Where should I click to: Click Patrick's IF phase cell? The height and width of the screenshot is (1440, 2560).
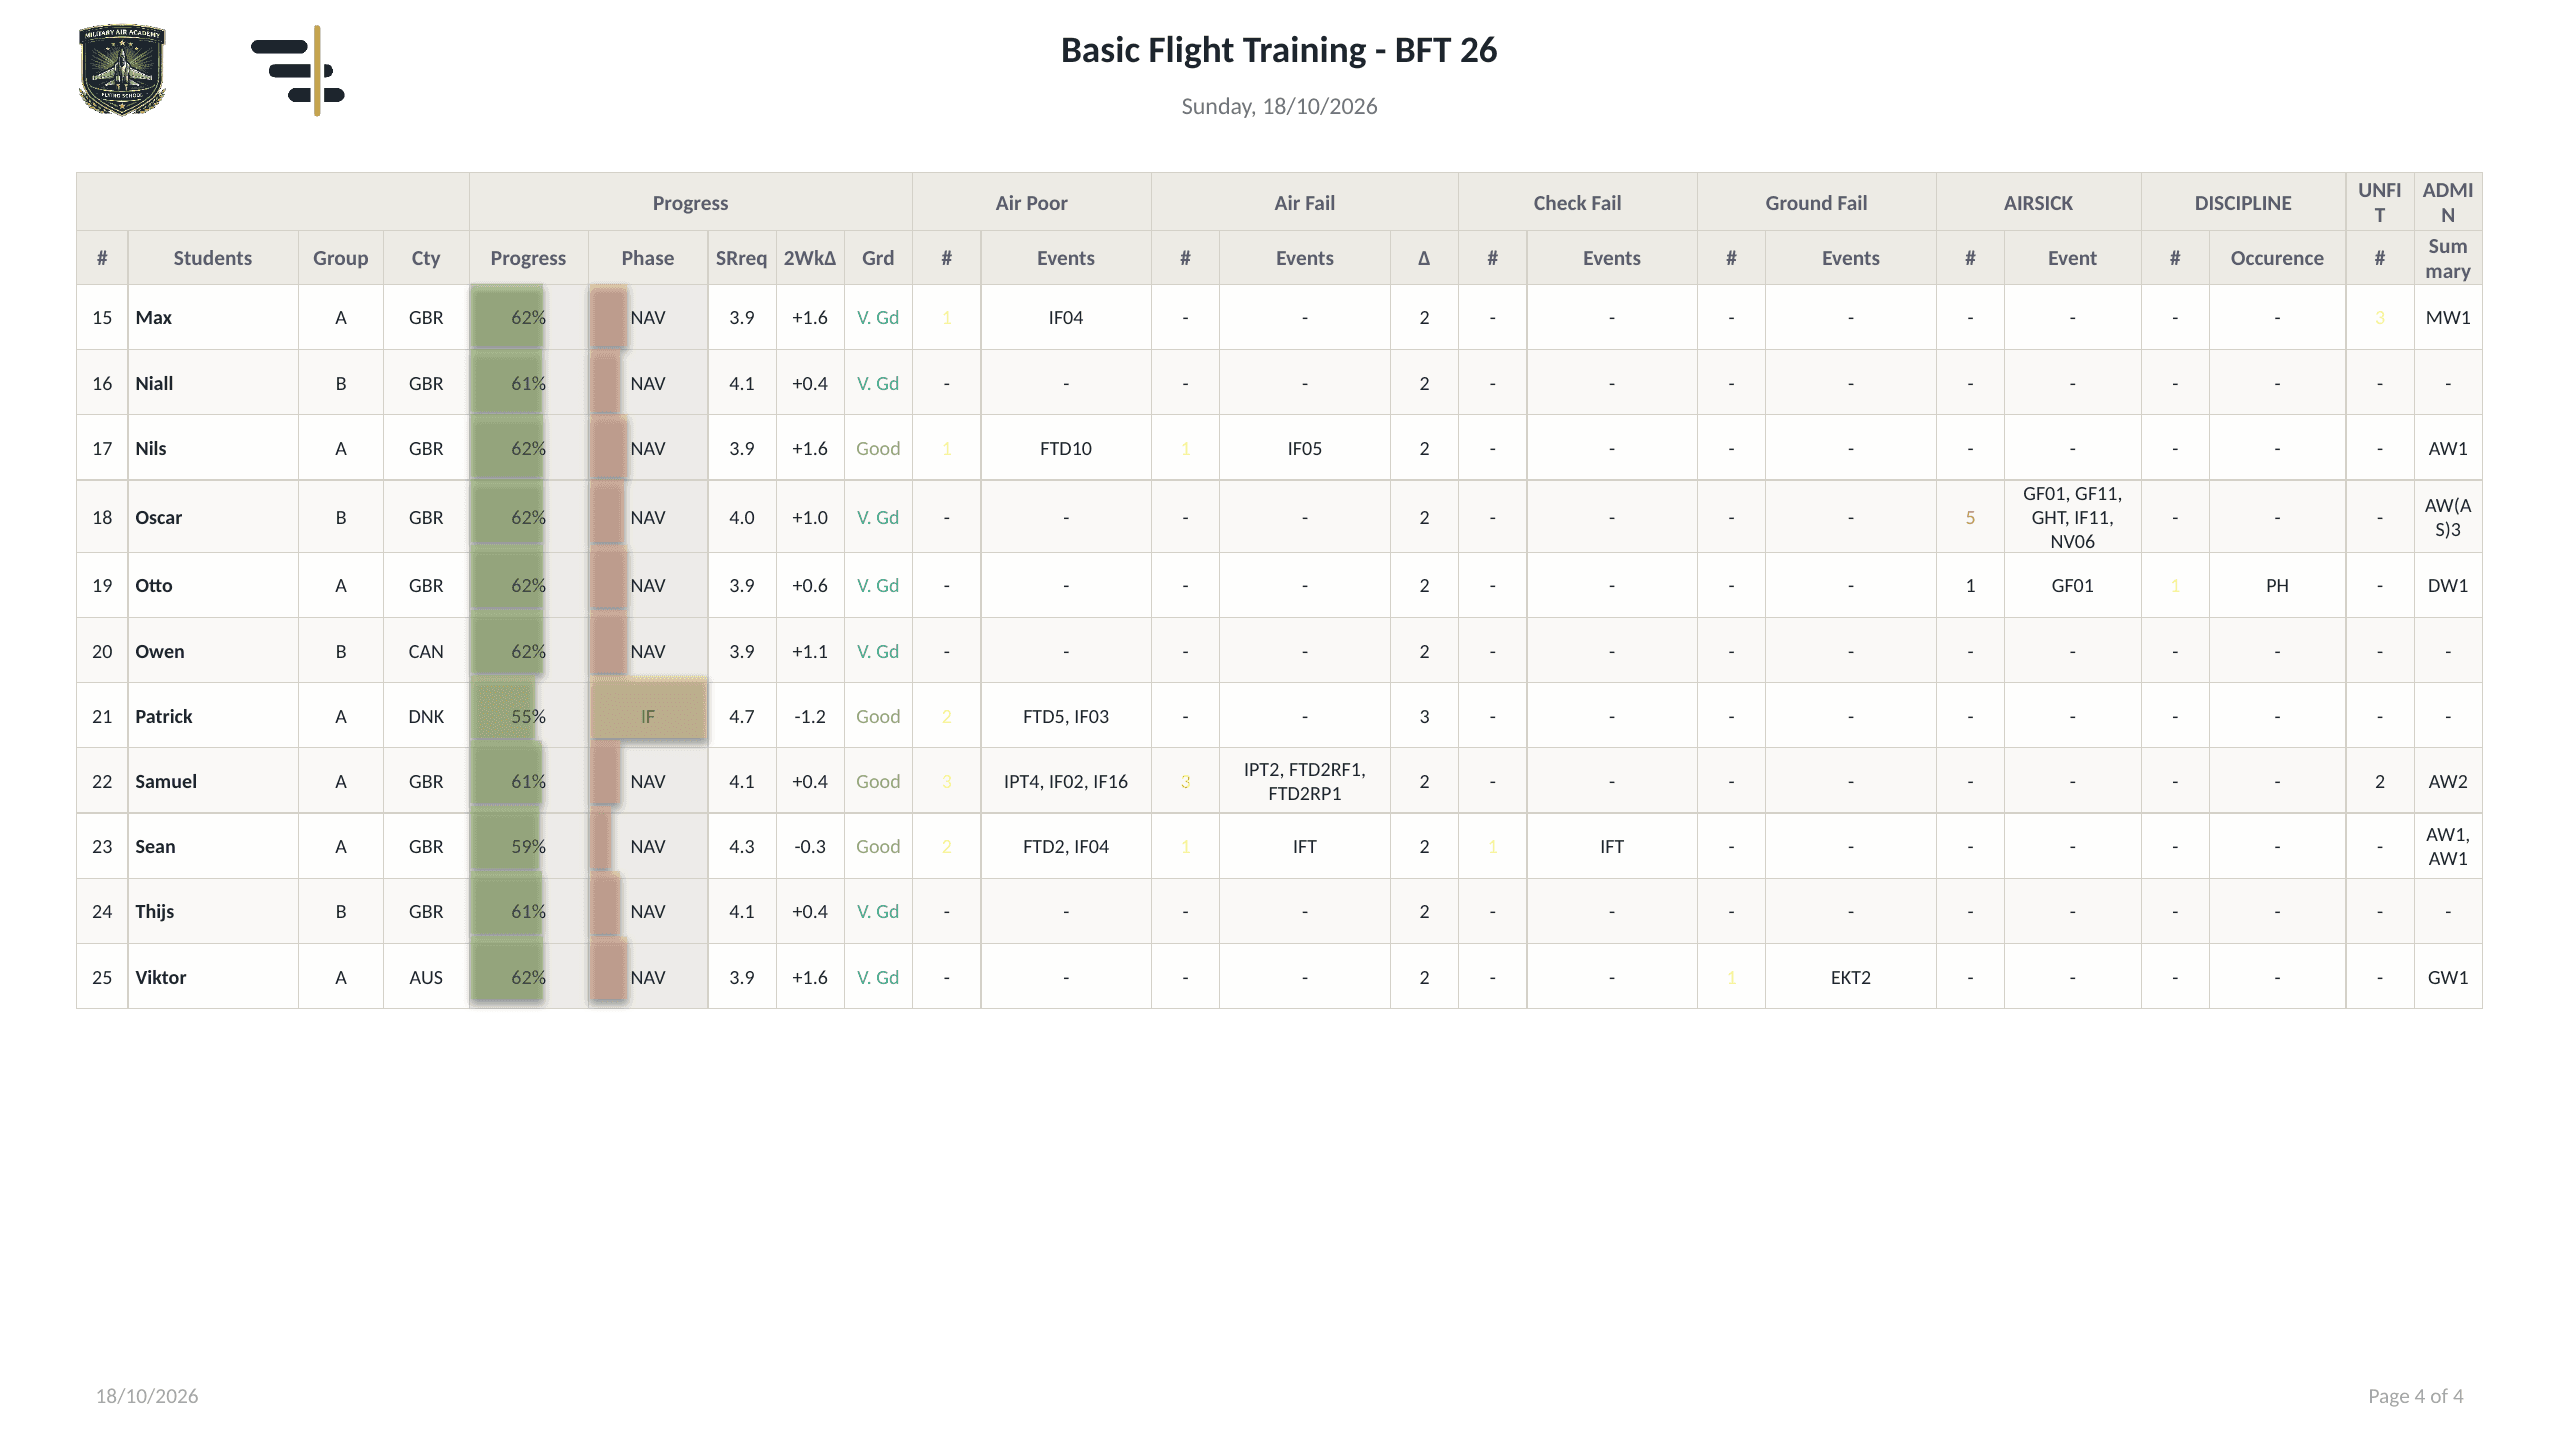coord(648,717)
